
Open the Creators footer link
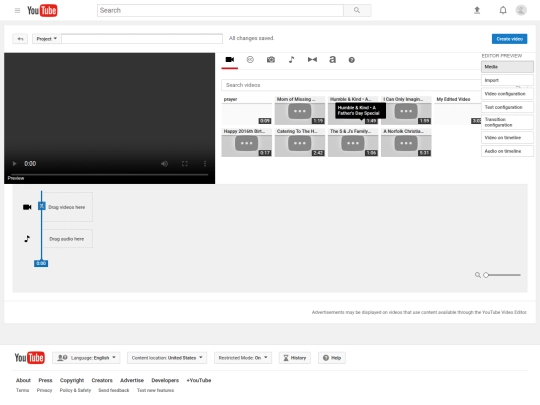[x=102, y=380]
